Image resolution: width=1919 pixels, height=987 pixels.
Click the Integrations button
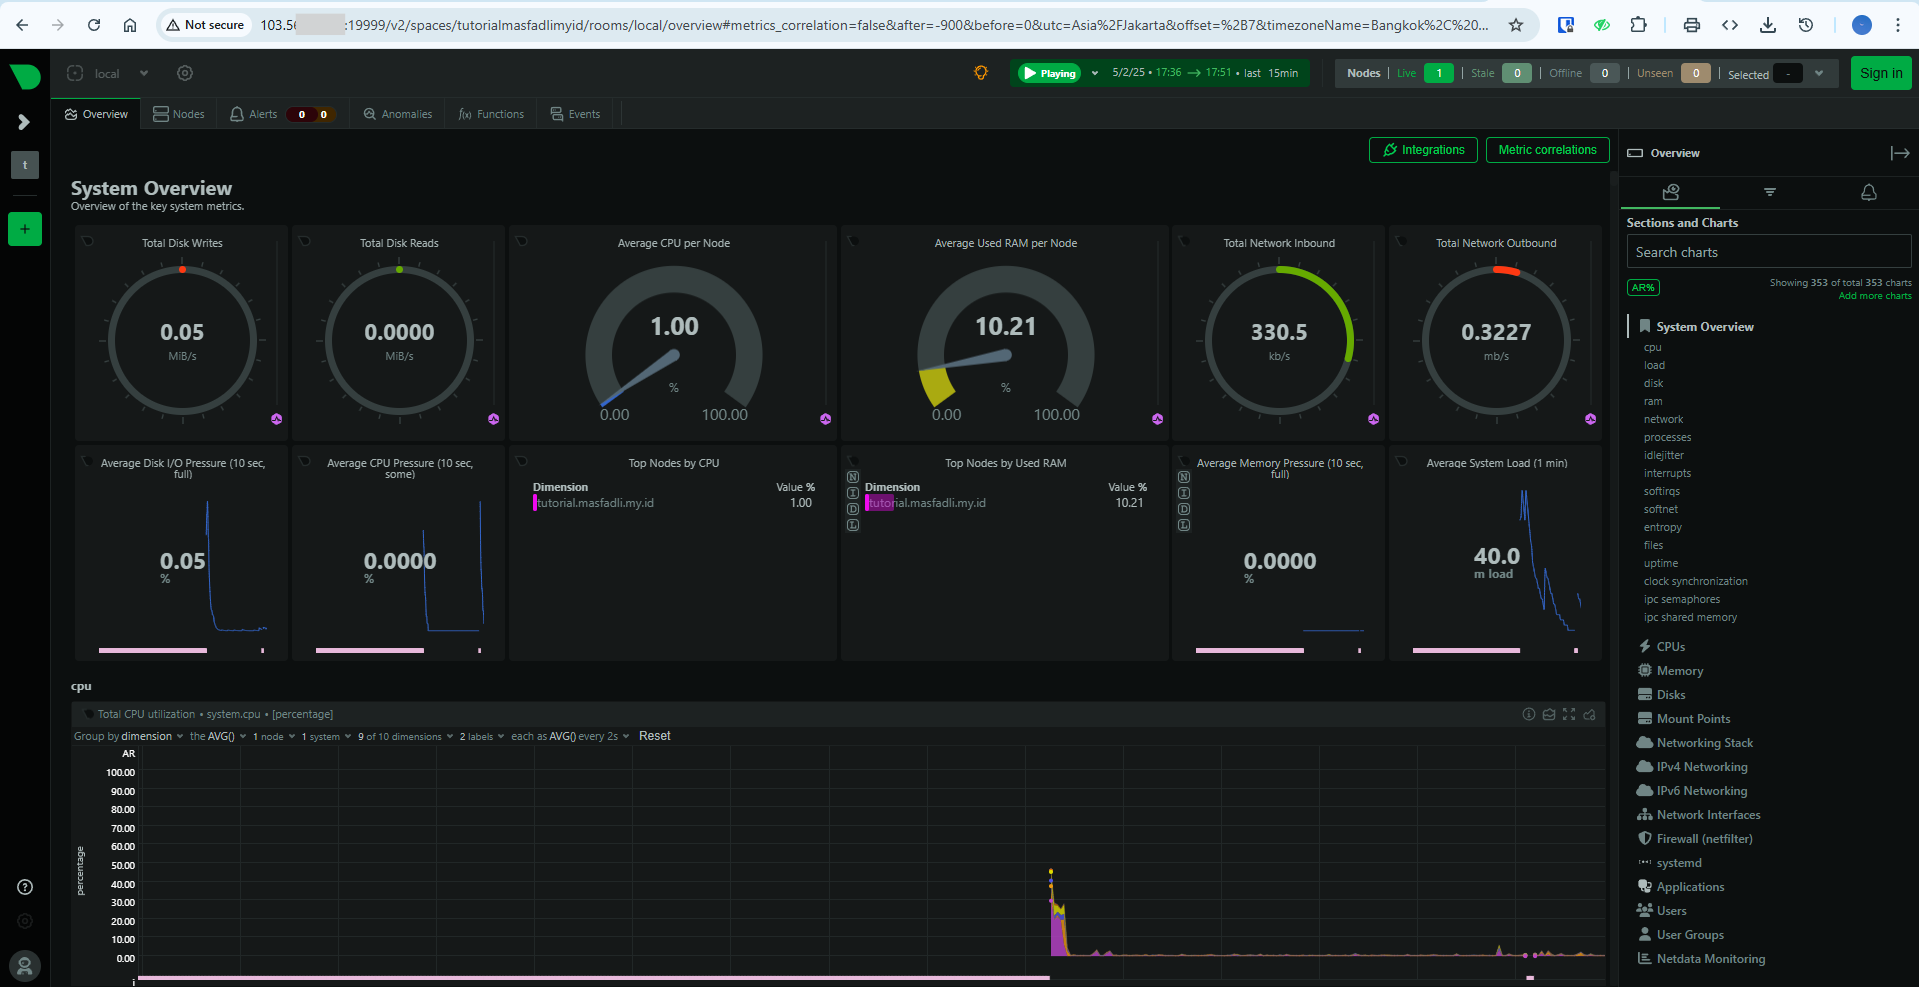pyautogui.click(x=1423, y=150)
